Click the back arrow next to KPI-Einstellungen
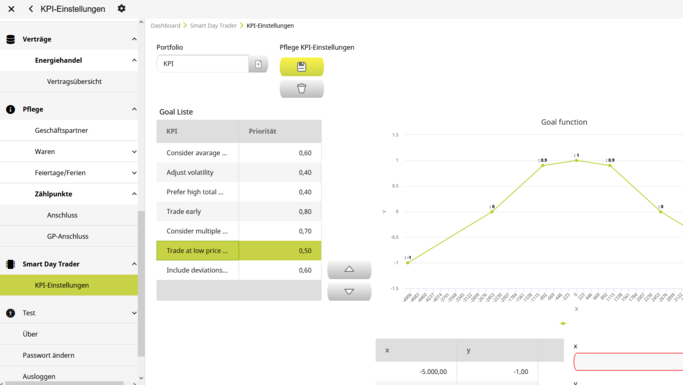The width and height of the screenshot is (683, 385). 30,9
